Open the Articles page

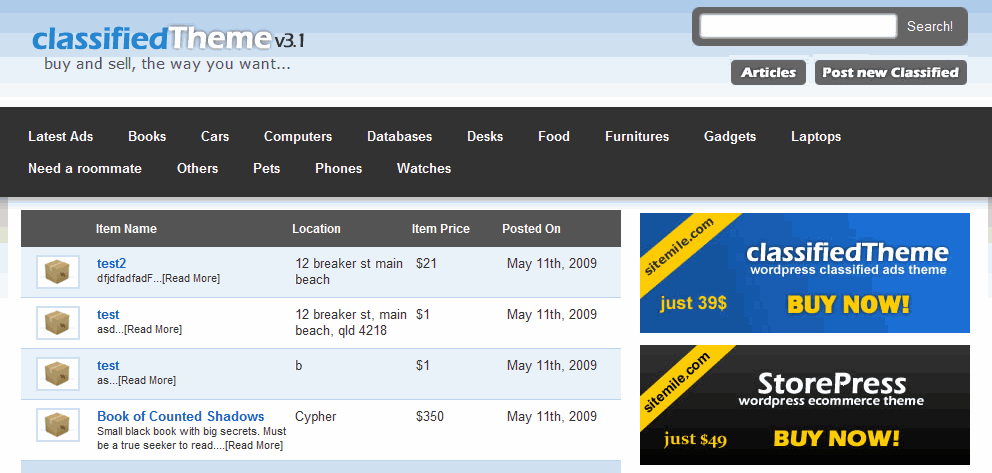point(768,72)
